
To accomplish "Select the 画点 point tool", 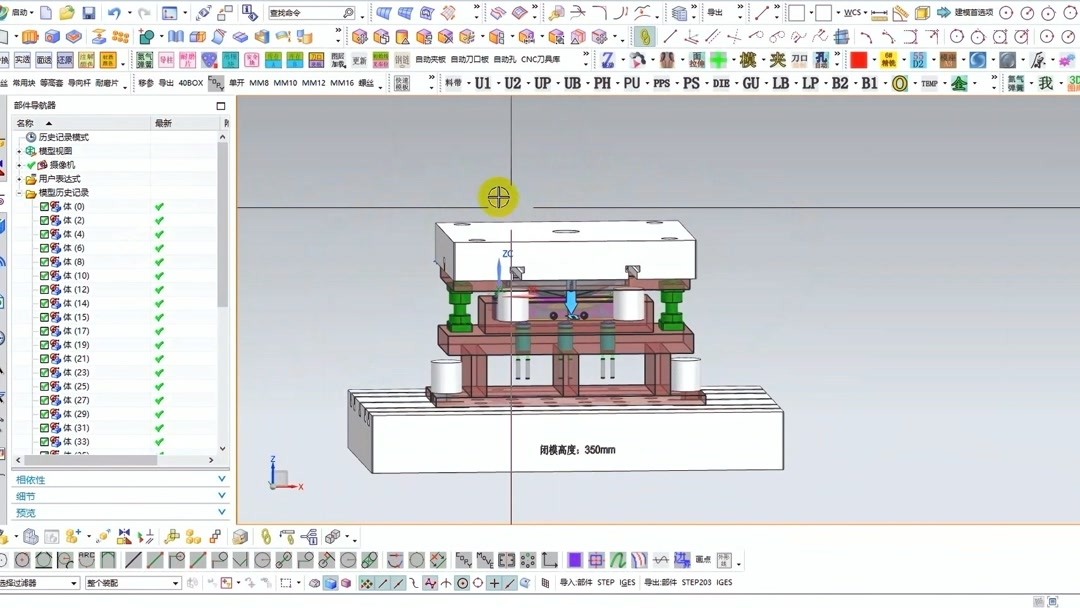I will pyautogui.click(x=703, y=560).
